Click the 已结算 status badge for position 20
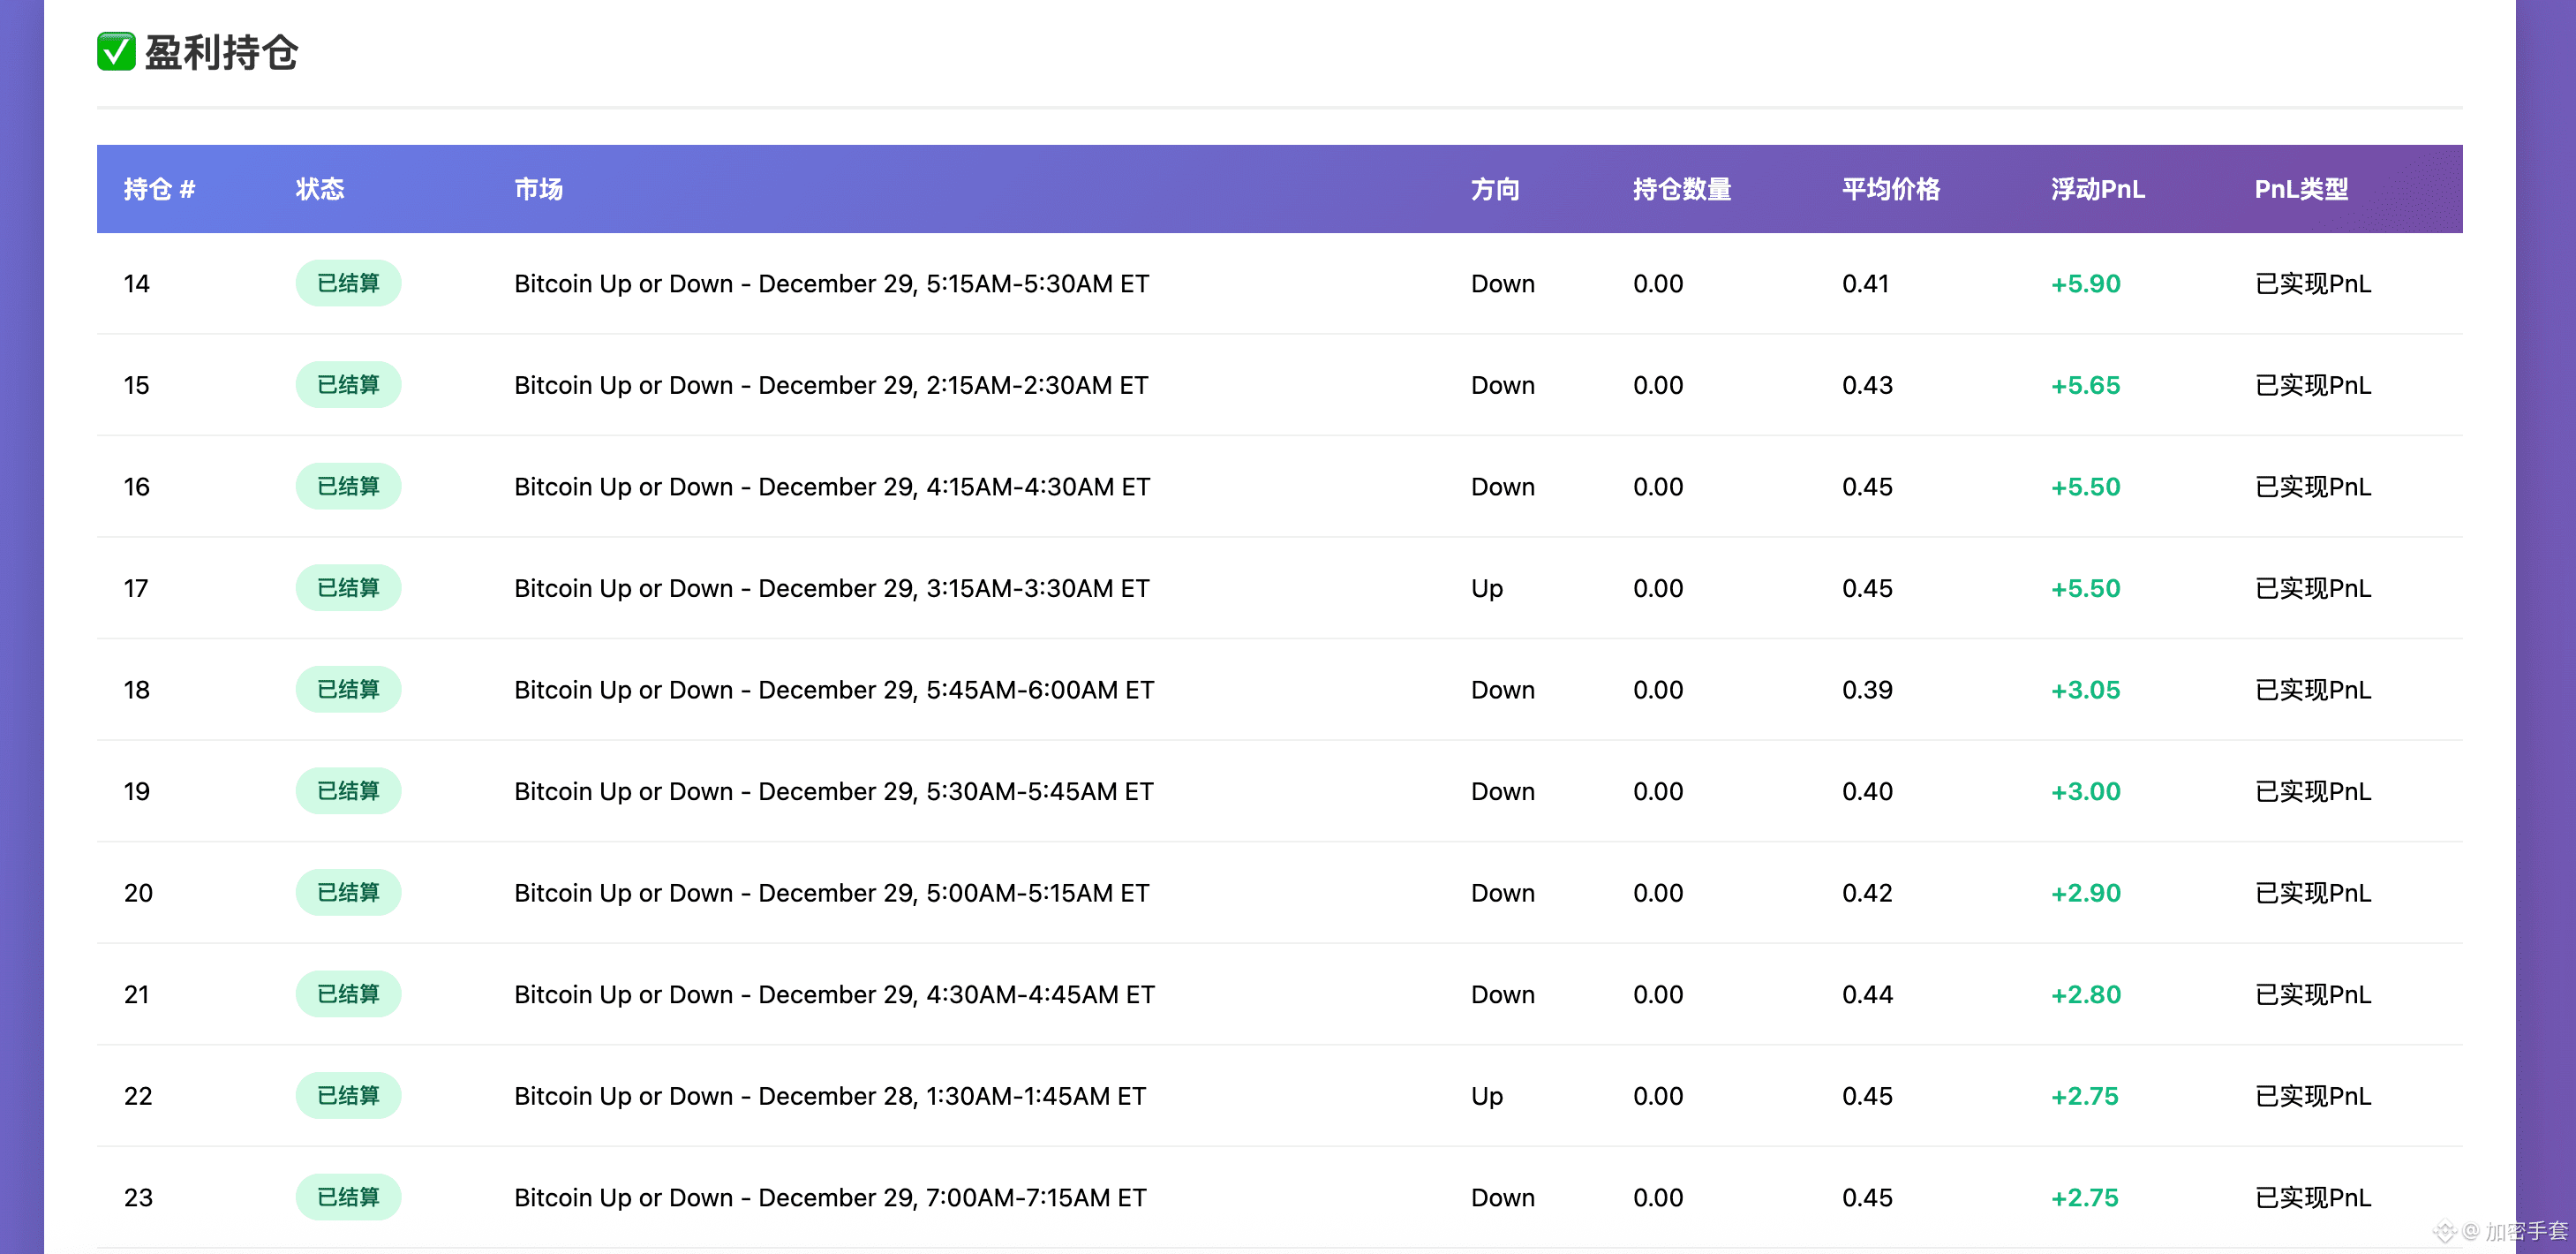 348,893
